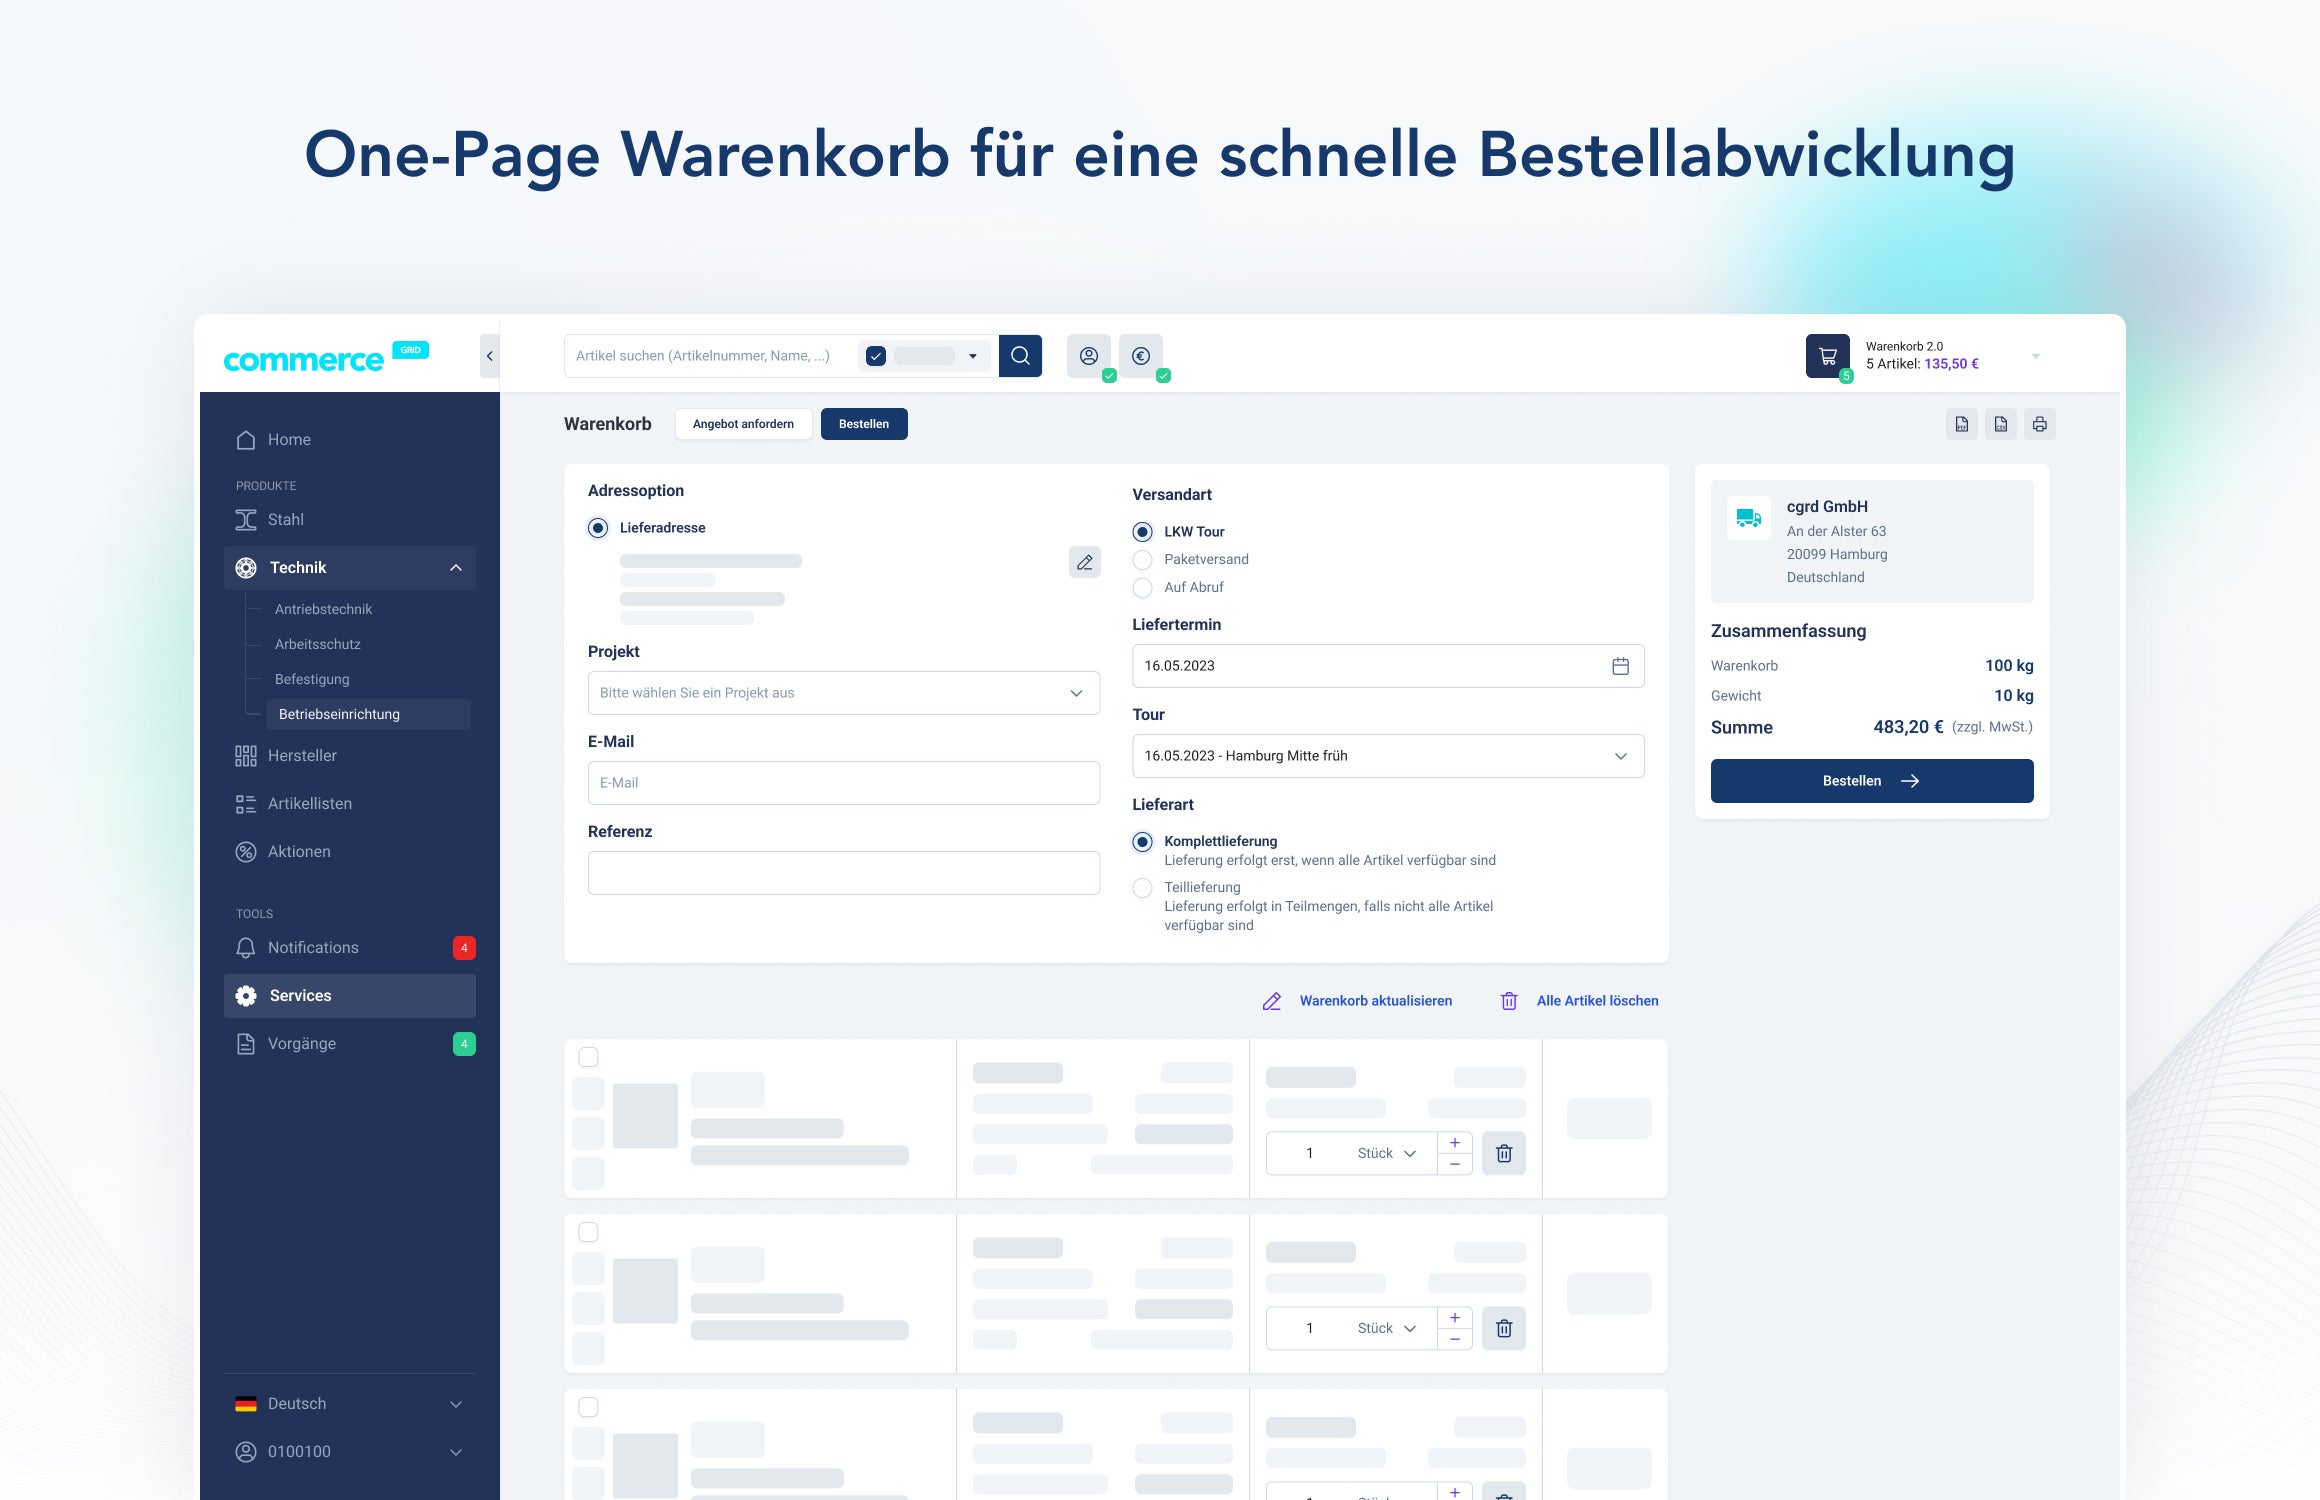
Task: Click into the E-Mail input field
Action: pyautogui.click(x=843, y=783)
